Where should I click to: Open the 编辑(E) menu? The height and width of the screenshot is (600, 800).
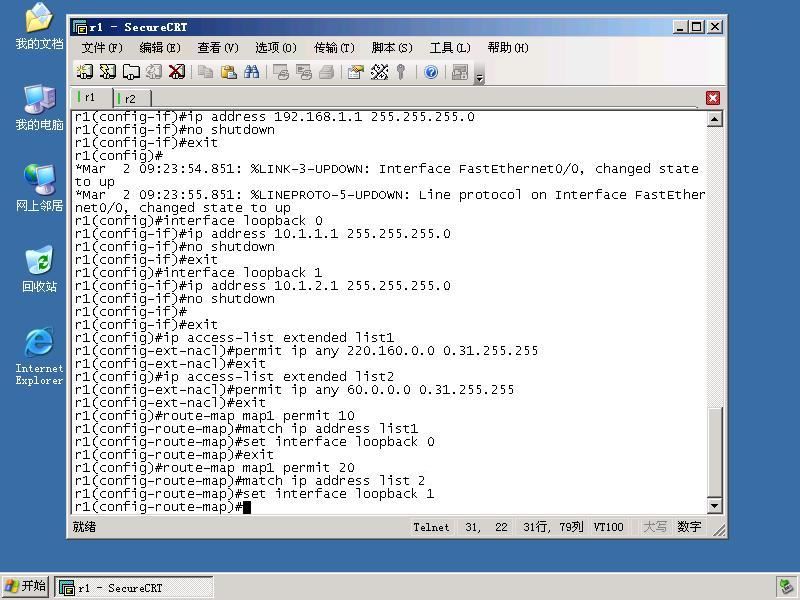coord(160,48)
